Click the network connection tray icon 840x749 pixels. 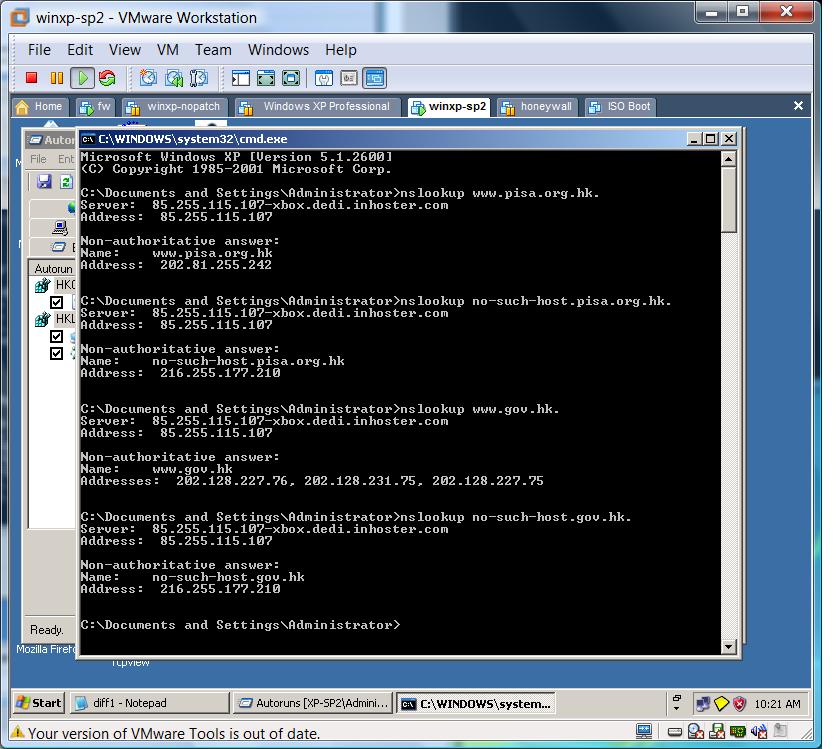(702, 703)
